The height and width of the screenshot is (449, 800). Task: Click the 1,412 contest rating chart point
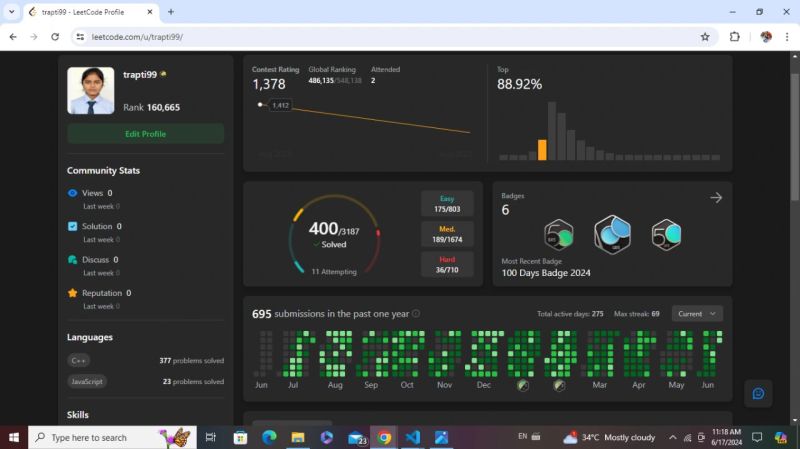pos(260,105)
